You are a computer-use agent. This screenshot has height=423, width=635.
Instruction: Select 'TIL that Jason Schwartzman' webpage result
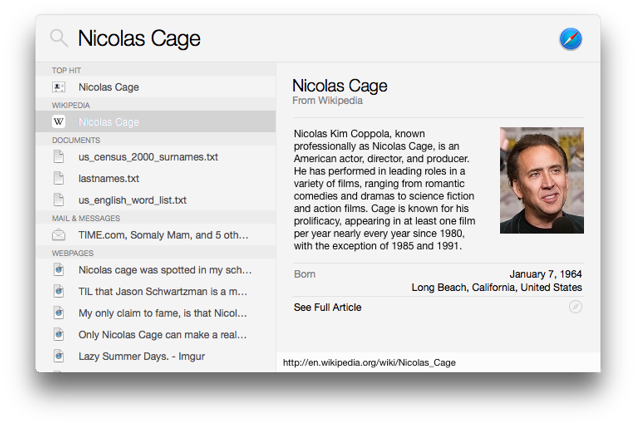163,291
